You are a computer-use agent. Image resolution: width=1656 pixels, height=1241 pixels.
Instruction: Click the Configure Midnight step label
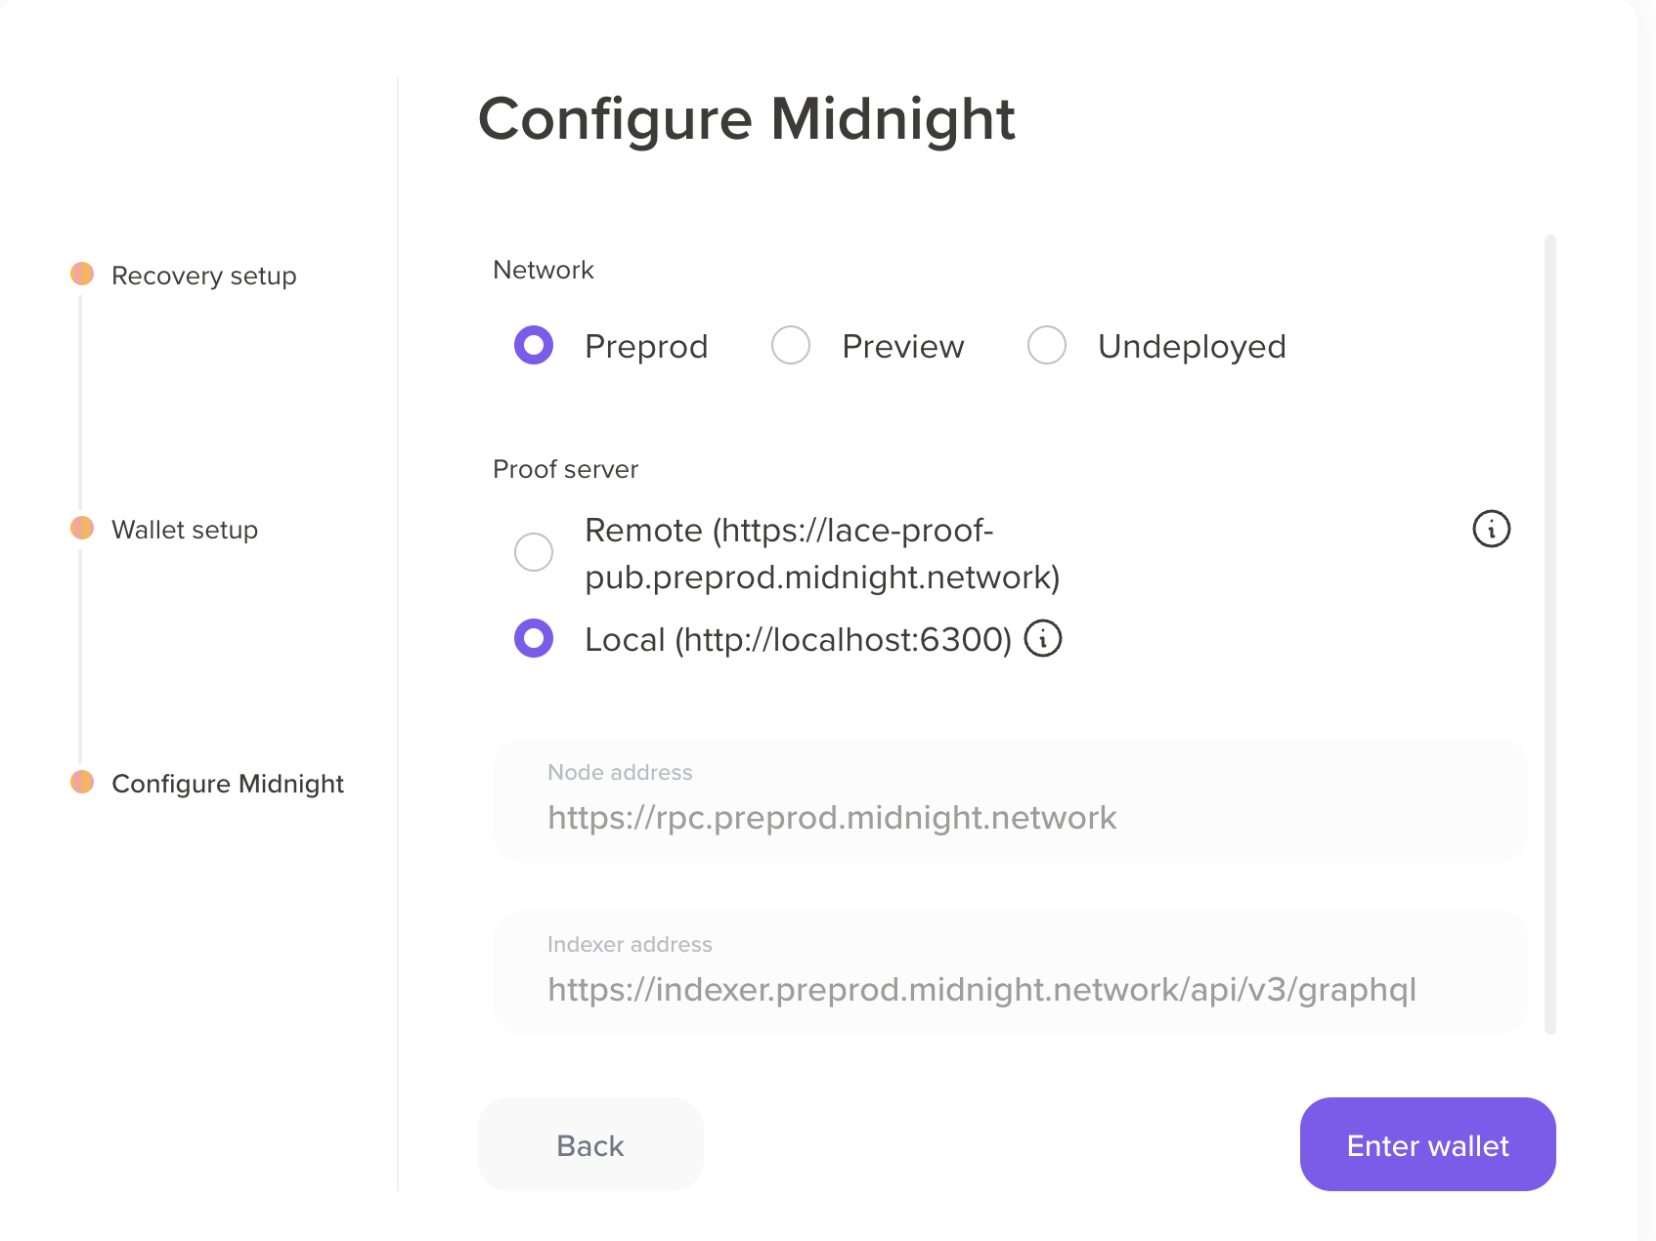click(228, 784)
